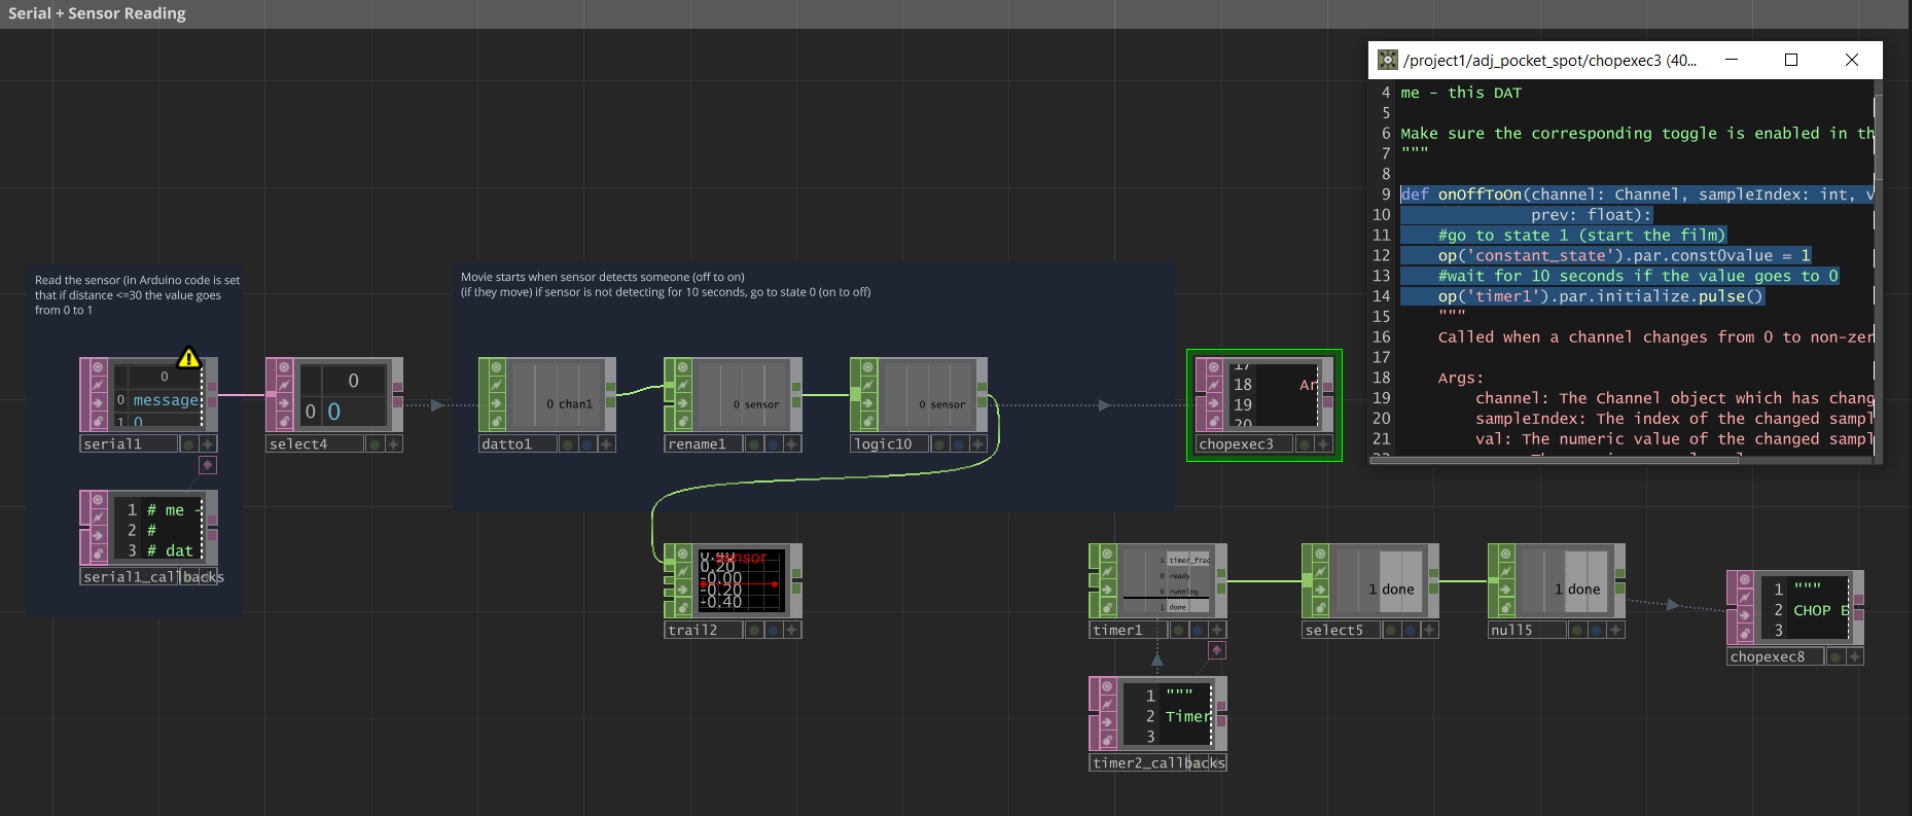This screenshot has height=816, width=1912.
Task: Click the Lock flag on null5 node
Action: 1506,607
